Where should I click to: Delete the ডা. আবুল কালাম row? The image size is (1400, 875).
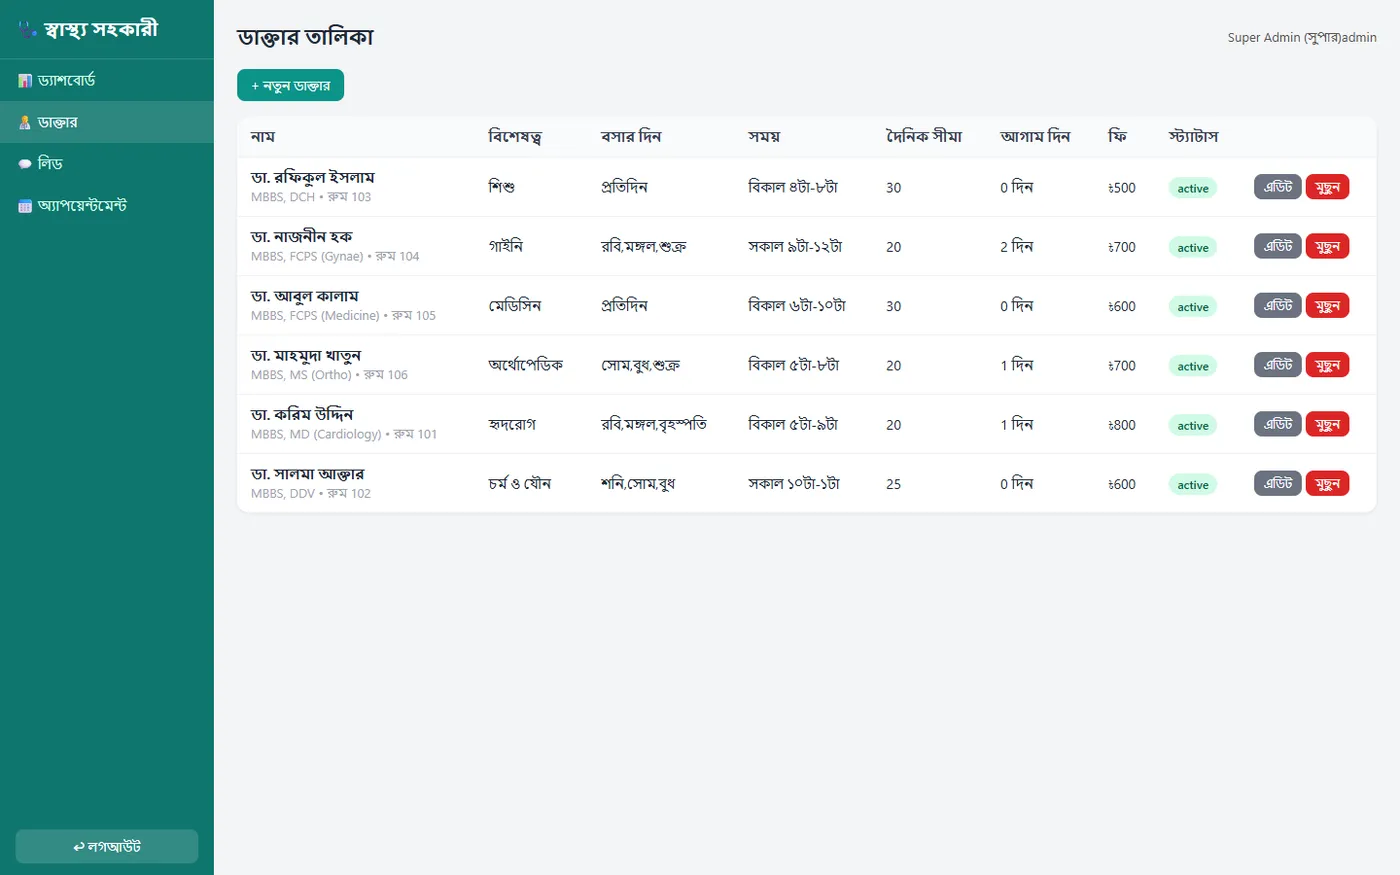tap(1327, 305)
